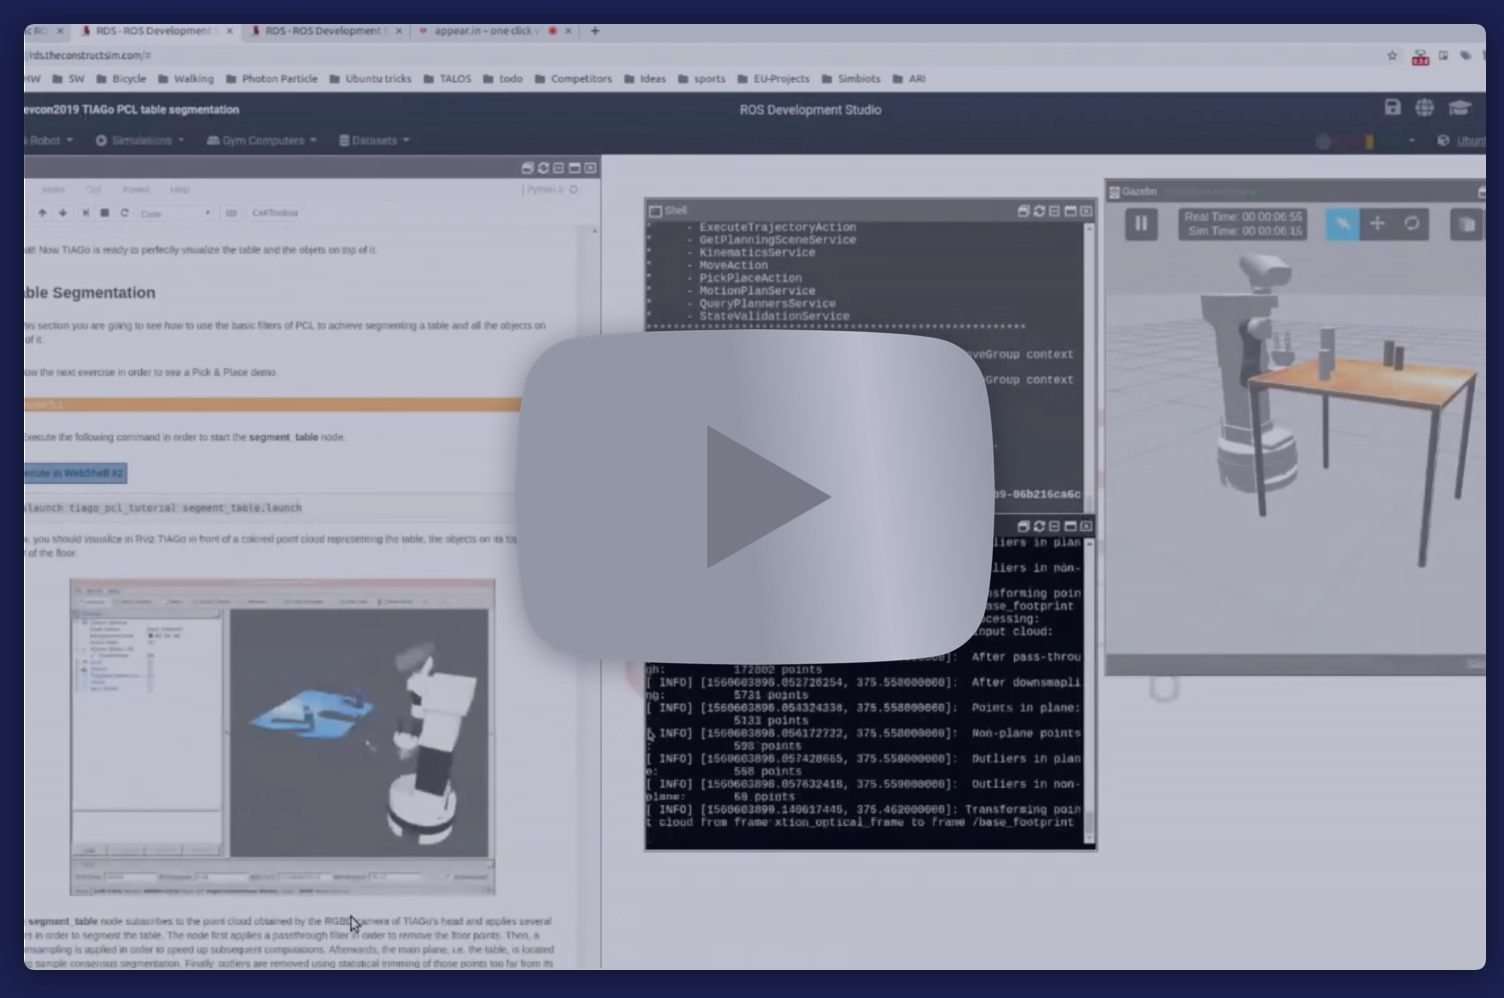
Task: Click the Rviz screenshot image in the notebook
Action: [x=282, y=737]
